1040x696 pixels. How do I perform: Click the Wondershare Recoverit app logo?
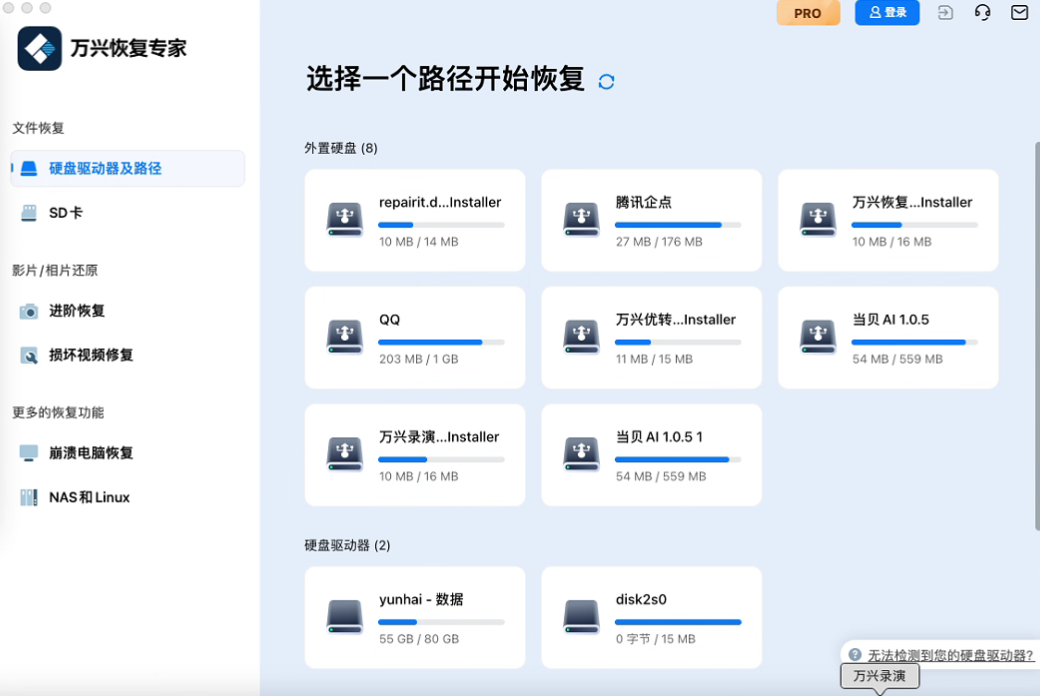(x=39, y=48)
